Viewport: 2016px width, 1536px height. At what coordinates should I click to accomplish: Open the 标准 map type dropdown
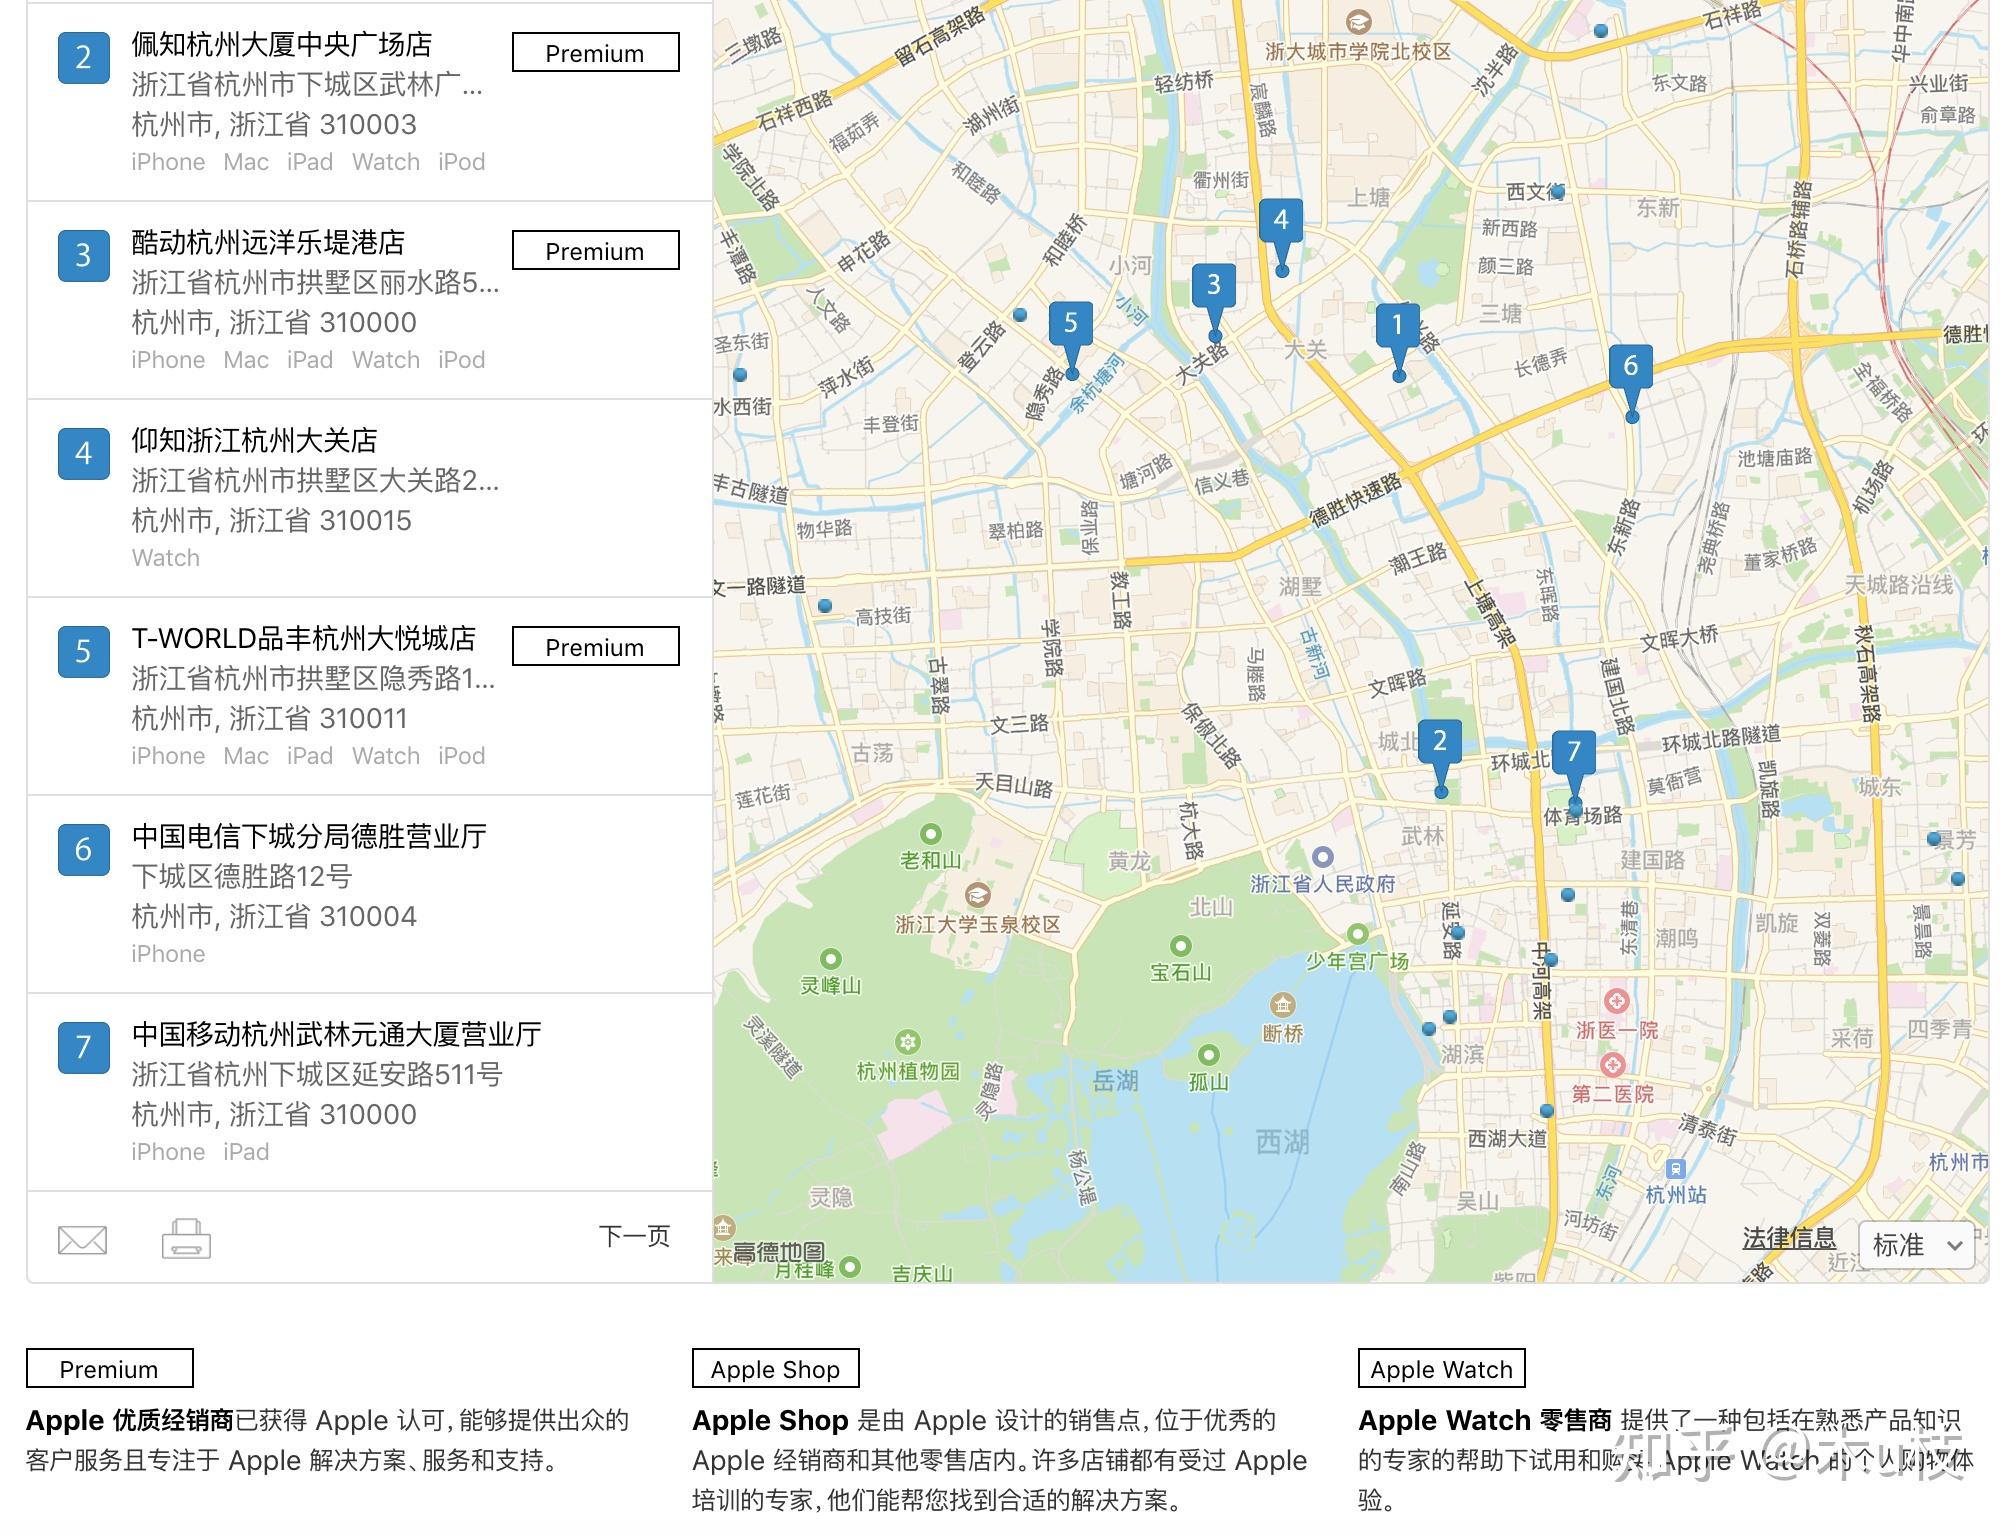coord(1915,1245)
